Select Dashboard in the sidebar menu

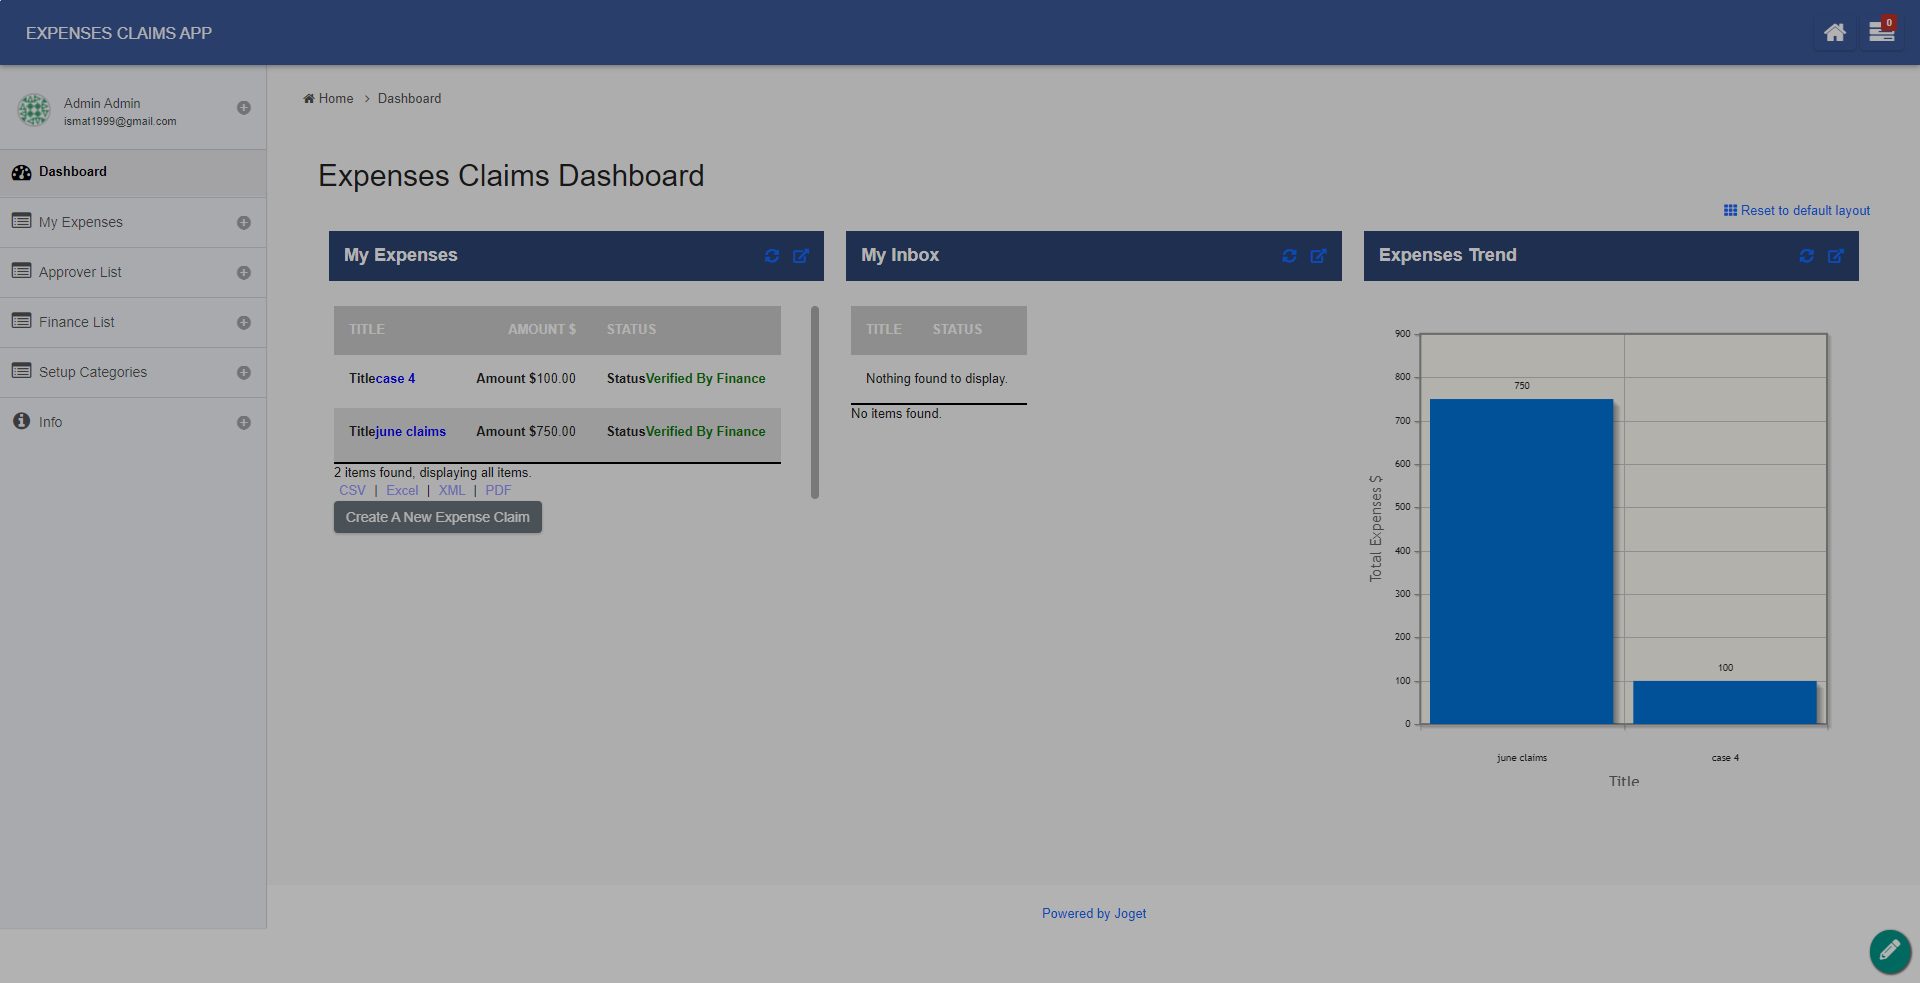point(73,172)
